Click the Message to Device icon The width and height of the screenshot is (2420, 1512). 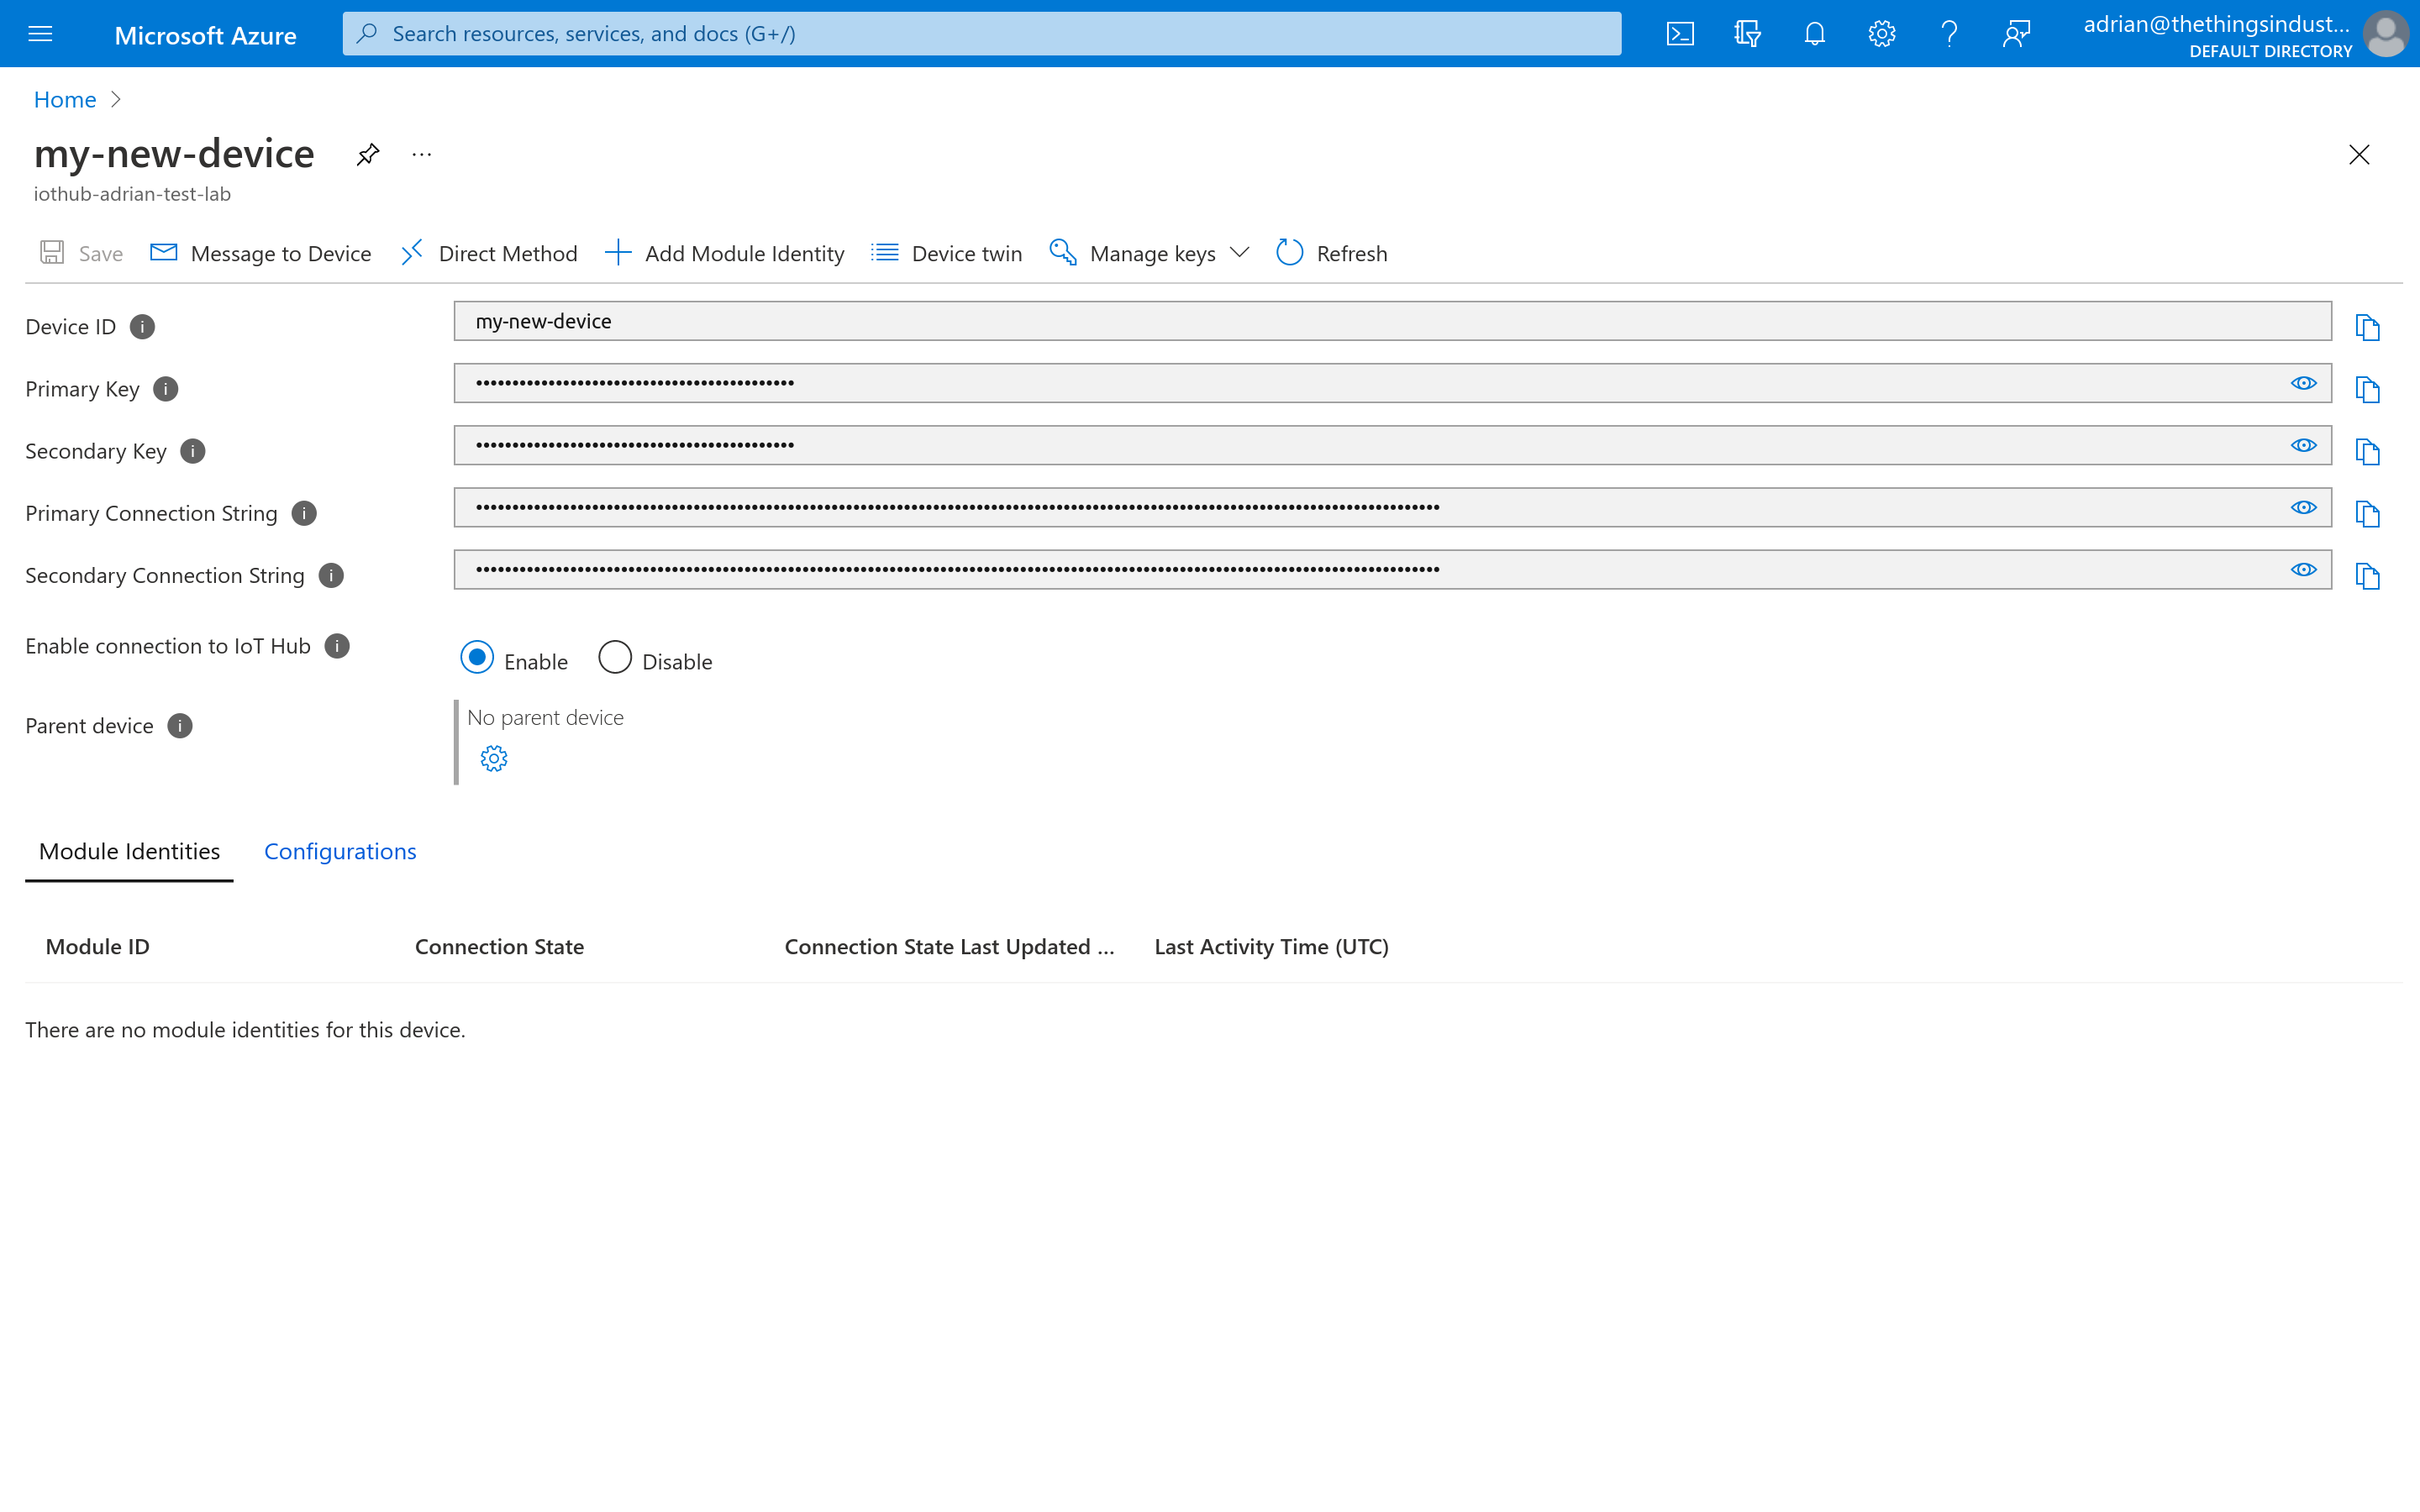click(x=164, y=253)
